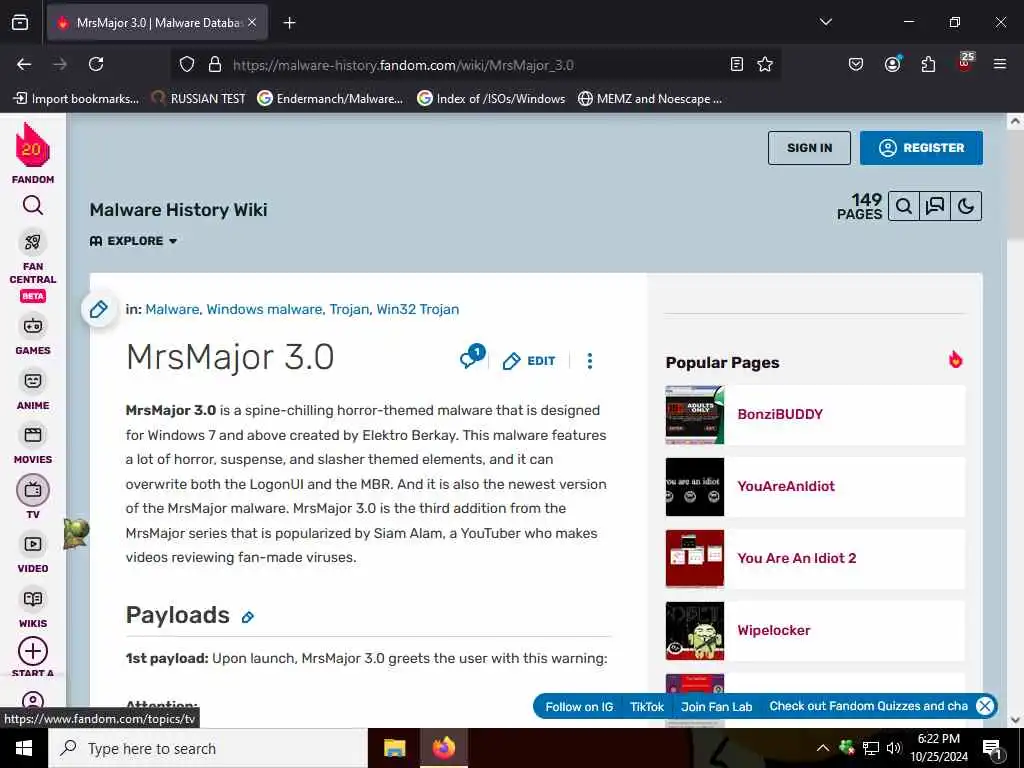Viewport: 1024px width, 768px height.
Task: Open the Anime section icon
Action: pyautogui.click(x=33, y=381)
